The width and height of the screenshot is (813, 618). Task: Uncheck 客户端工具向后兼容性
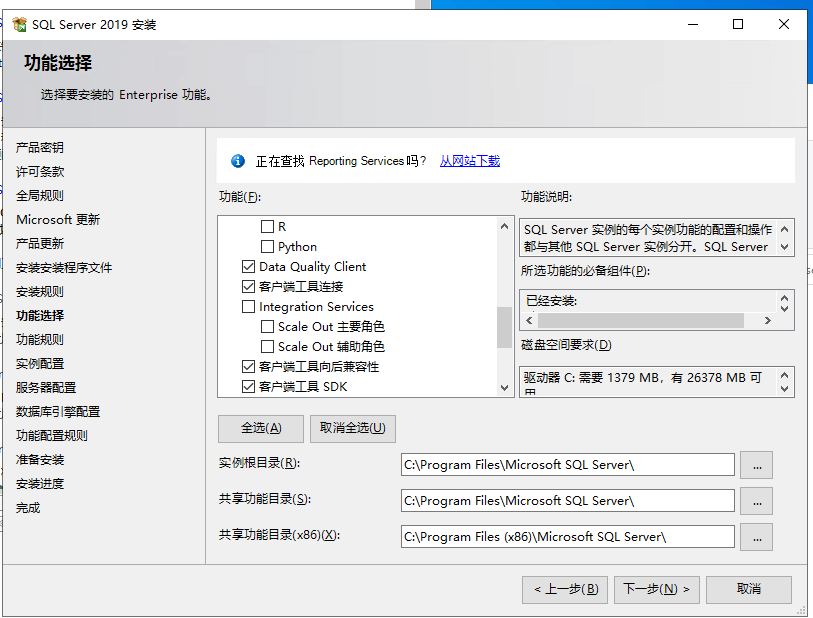point(248,367)
